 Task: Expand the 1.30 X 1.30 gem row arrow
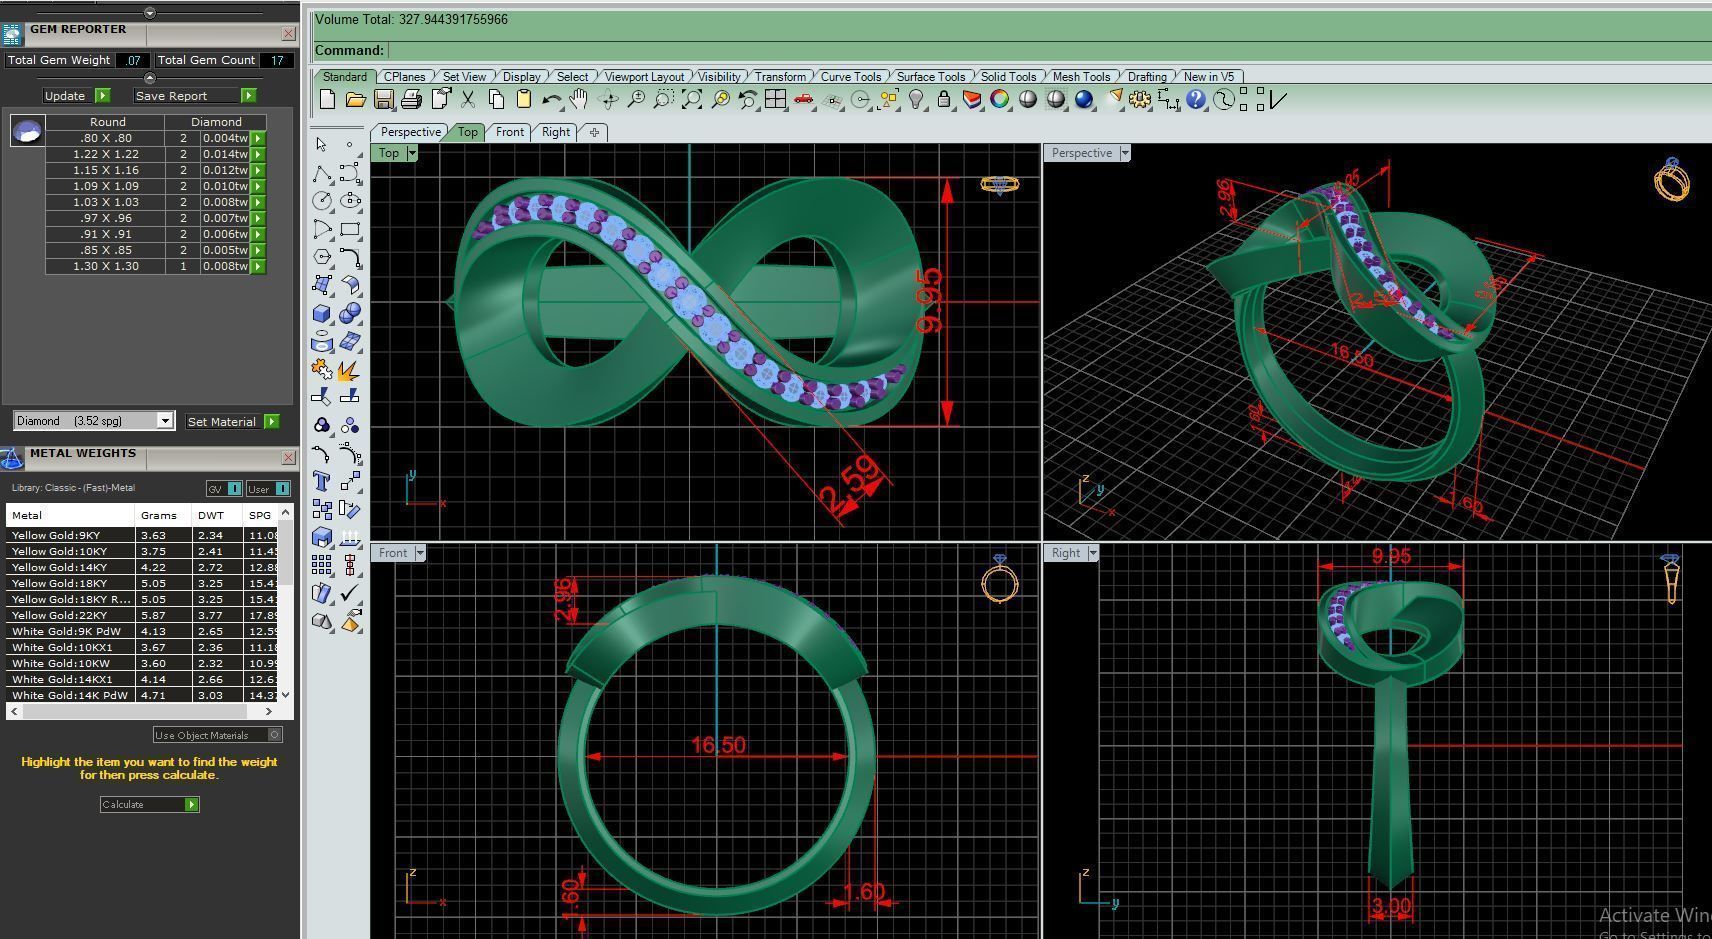[x=258, y=266]
